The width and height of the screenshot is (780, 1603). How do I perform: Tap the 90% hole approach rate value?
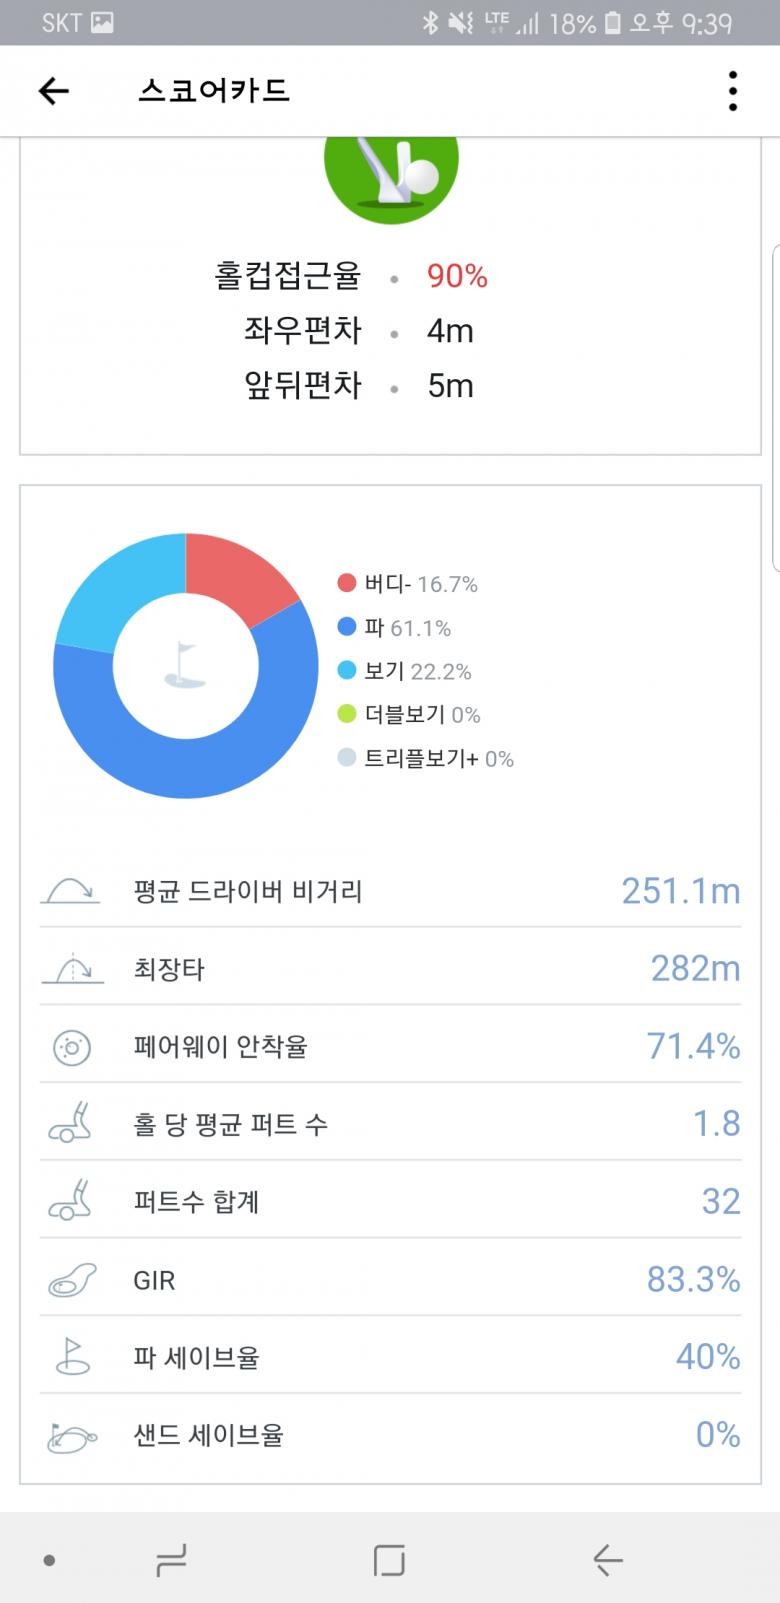[457, 276]
